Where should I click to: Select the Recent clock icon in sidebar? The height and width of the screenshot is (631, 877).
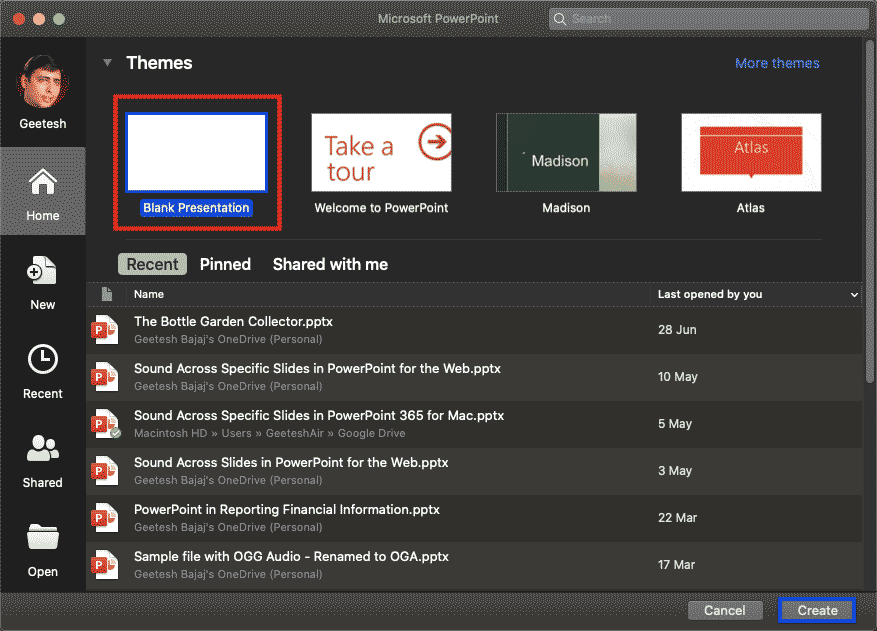tap(42, 360)
